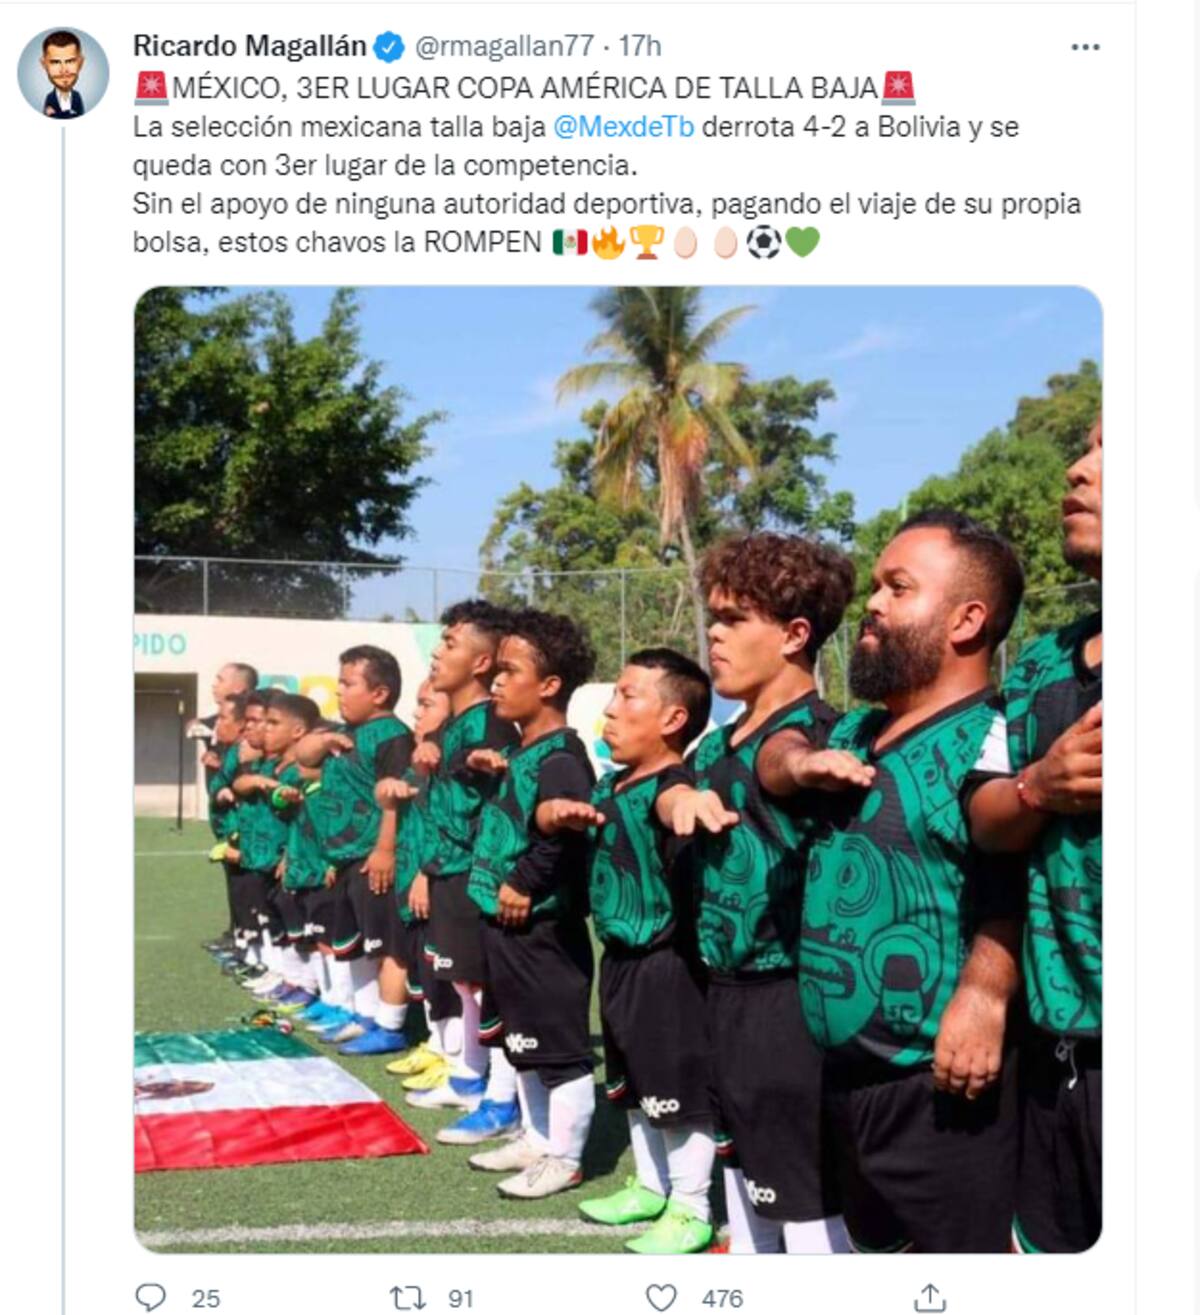
Task: Open the 17h timestamp link
Action: tap(640, 46)
